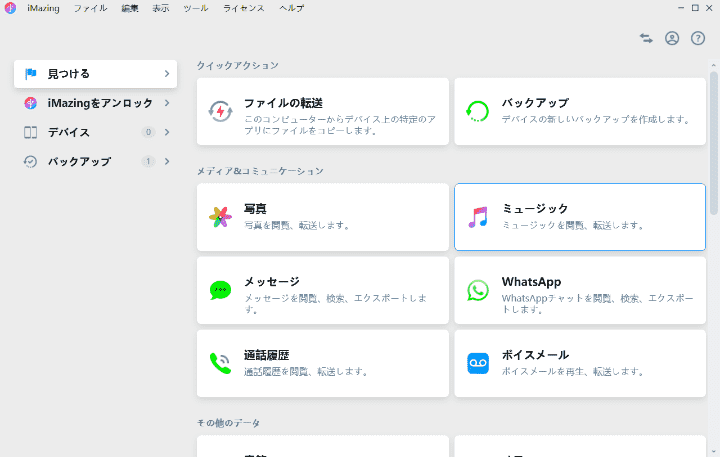Open the iMazing menu
Viewport: 720px width, 457px height.
click(43, 8)
